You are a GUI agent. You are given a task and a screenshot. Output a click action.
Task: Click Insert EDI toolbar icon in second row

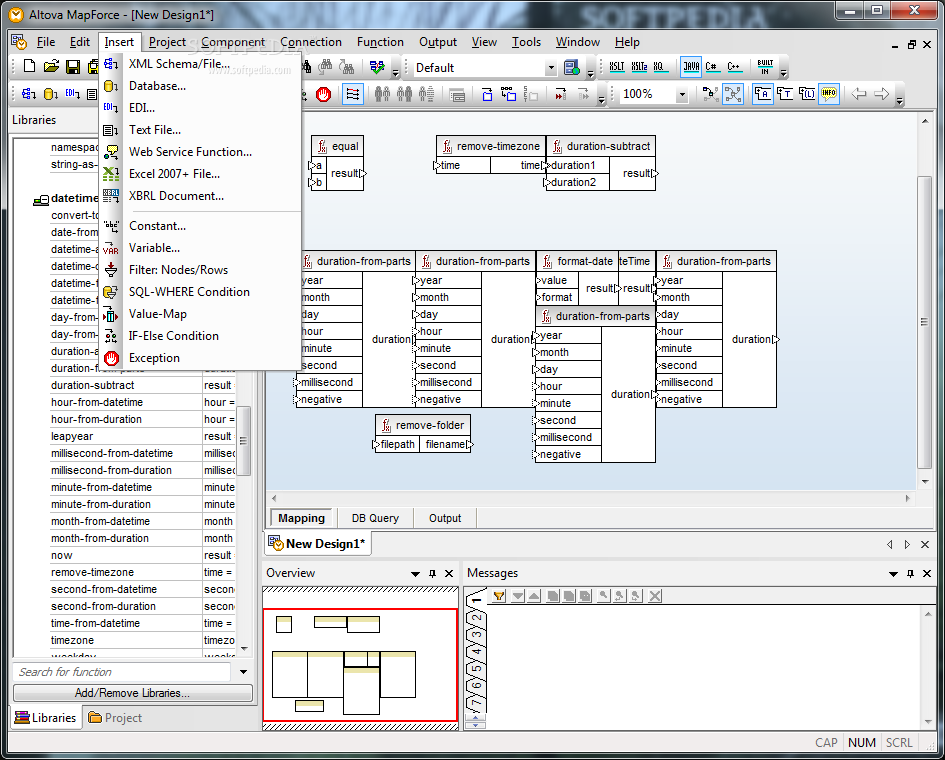(72, 94)
